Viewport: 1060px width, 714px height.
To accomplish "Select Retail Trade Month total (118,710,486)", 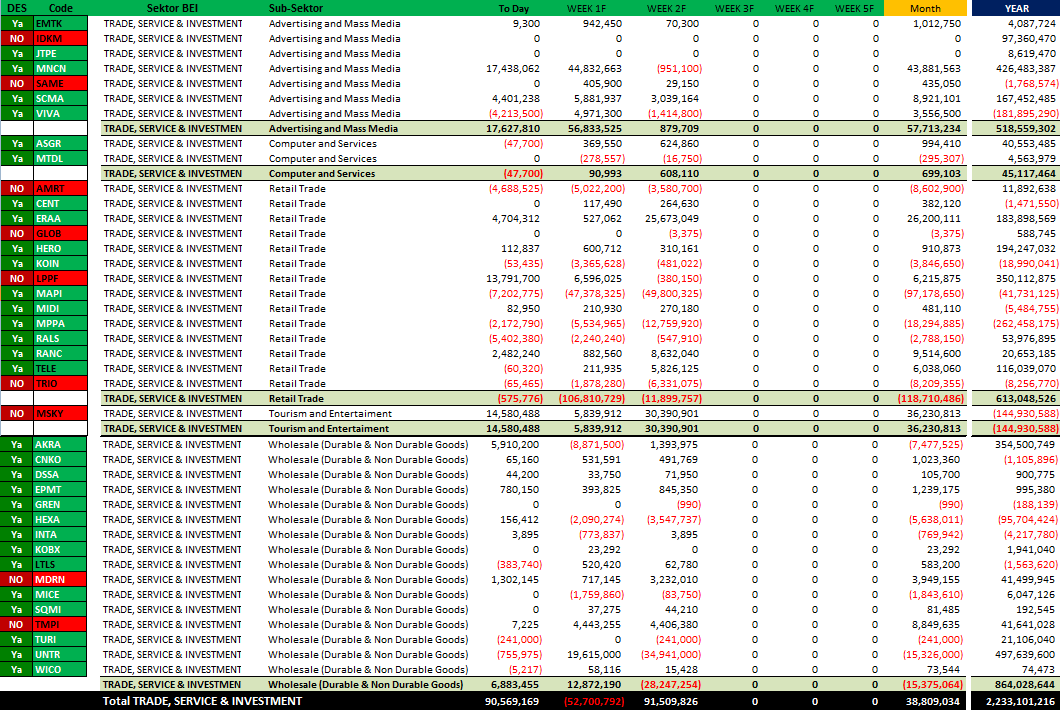I will [x=930, y=398].
